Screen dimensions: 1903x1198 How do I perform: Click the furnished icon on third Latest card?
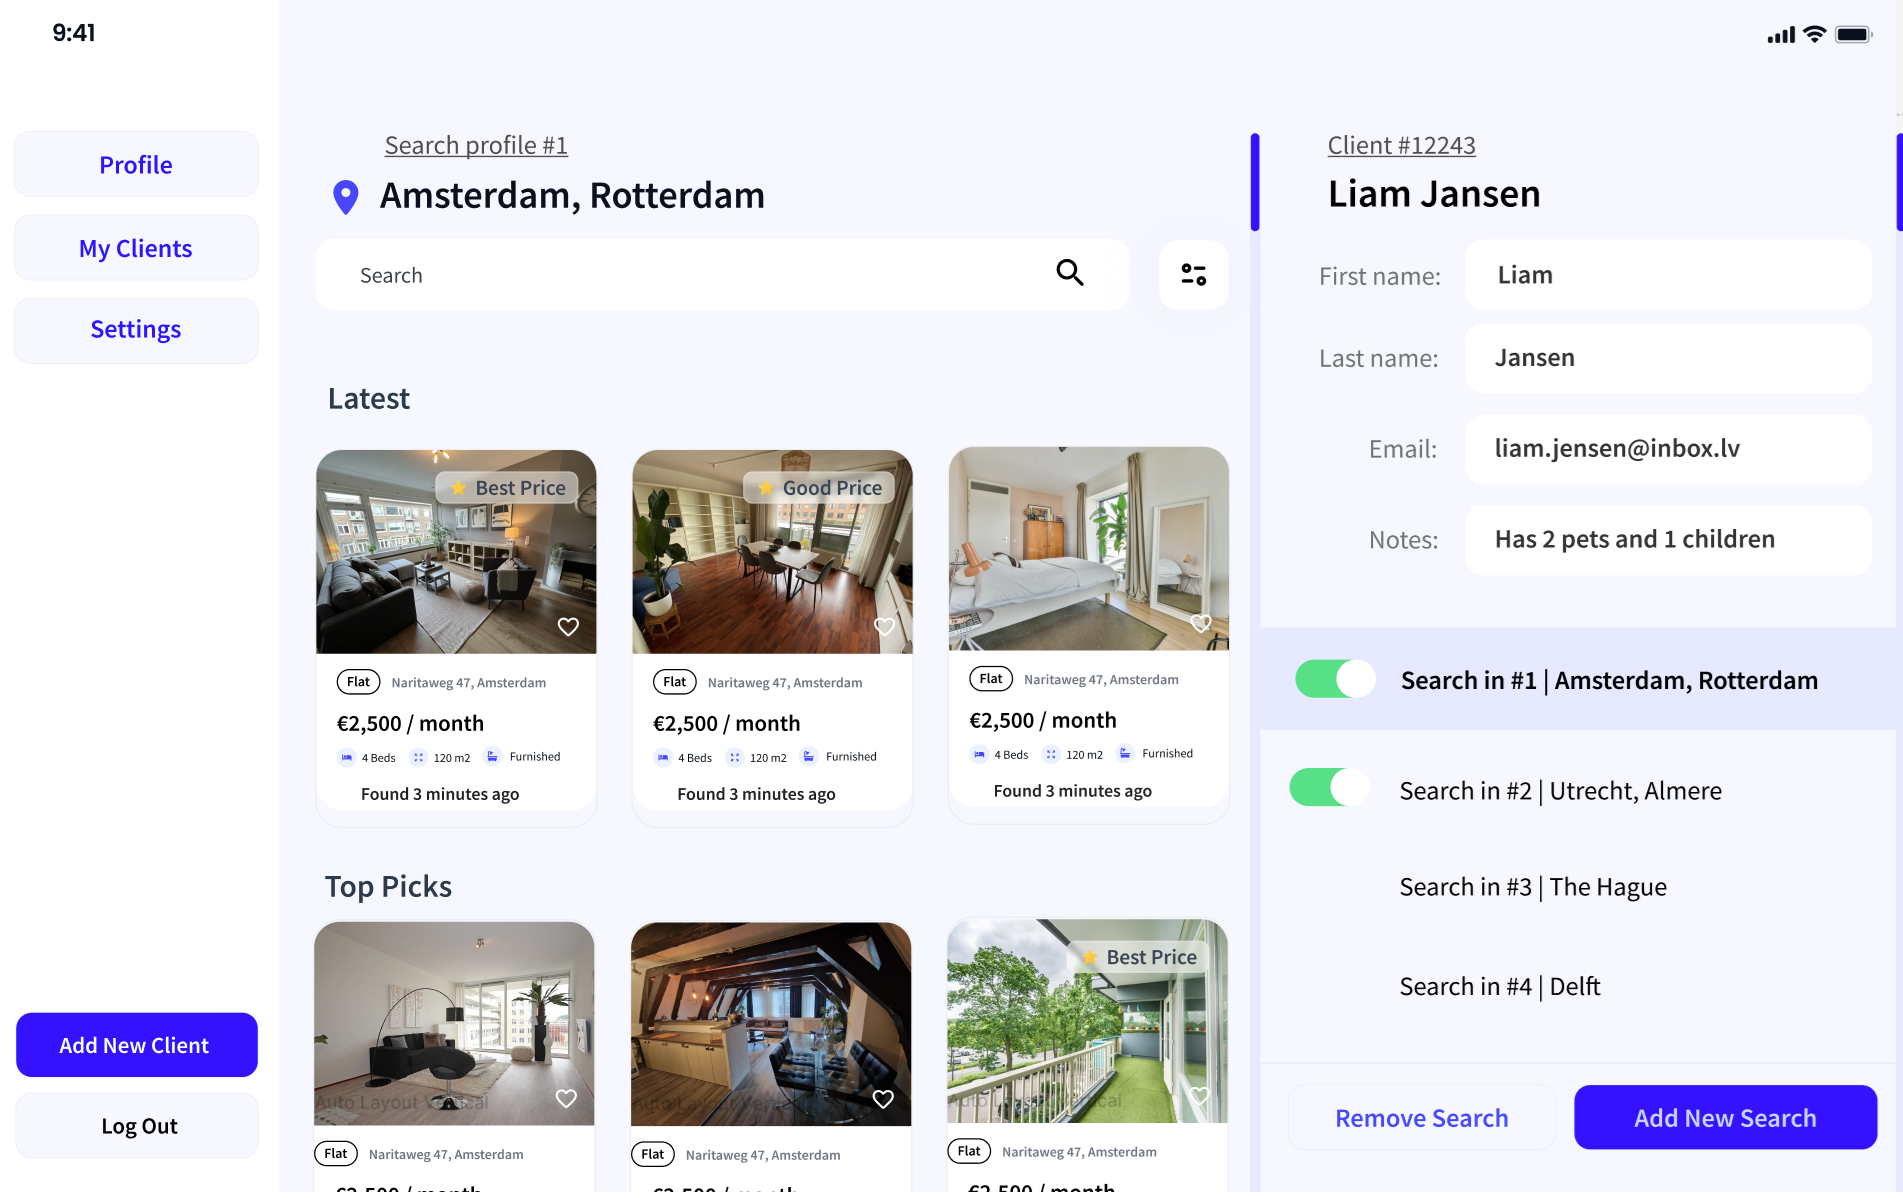(1125, 753)
